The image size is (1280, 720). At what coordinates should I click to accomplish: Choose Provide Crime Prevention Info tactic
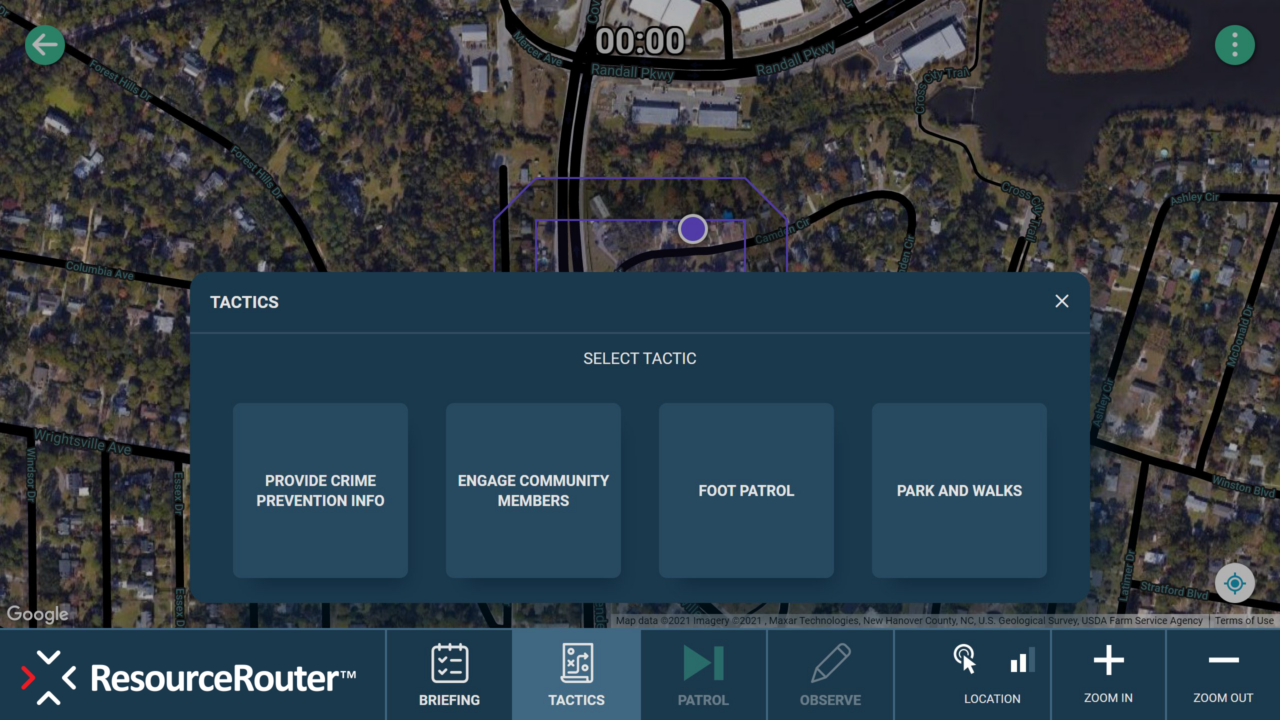click(x=320, y=490)
